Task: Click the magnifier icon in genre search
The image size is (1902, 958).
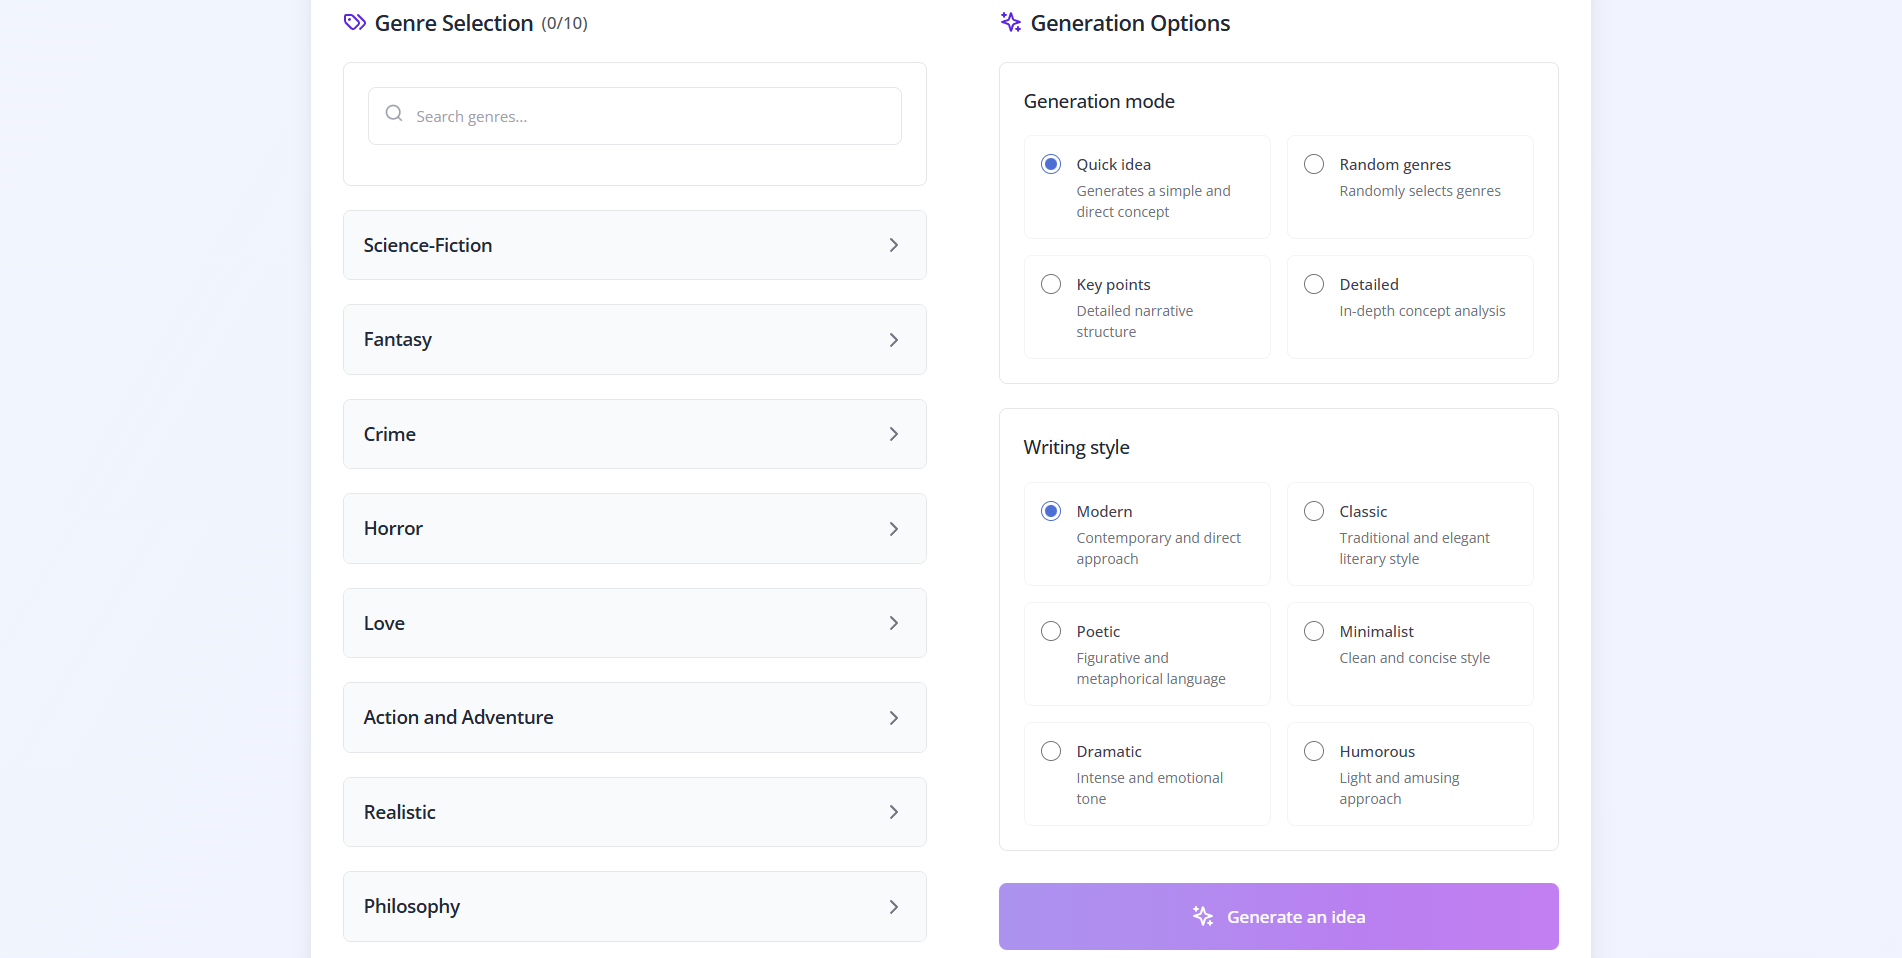Action: point(394,114)
